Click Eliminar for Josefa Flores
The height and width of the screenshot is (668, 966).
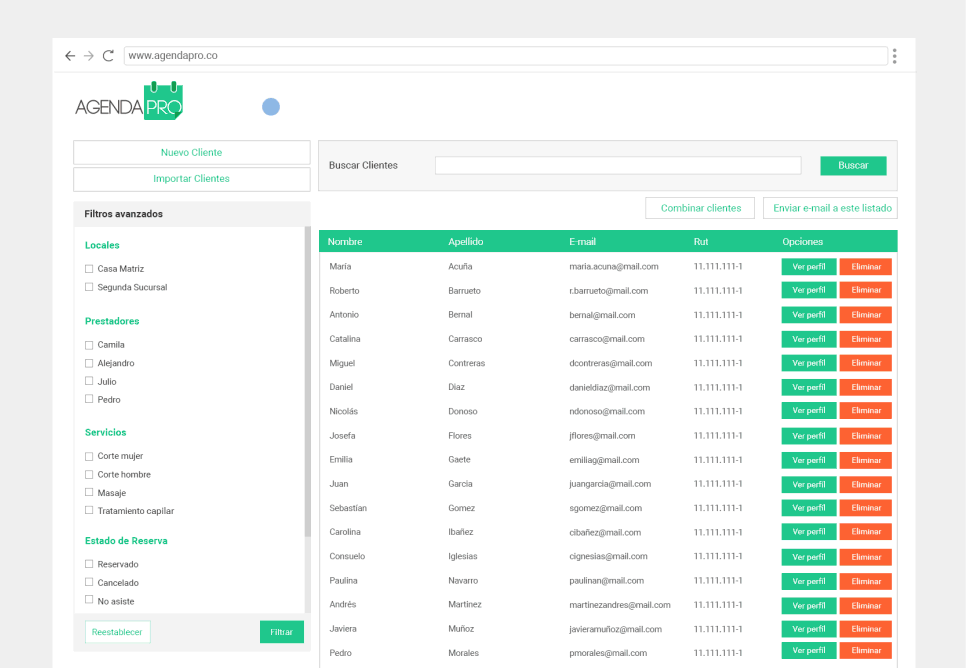coord(866,436)
